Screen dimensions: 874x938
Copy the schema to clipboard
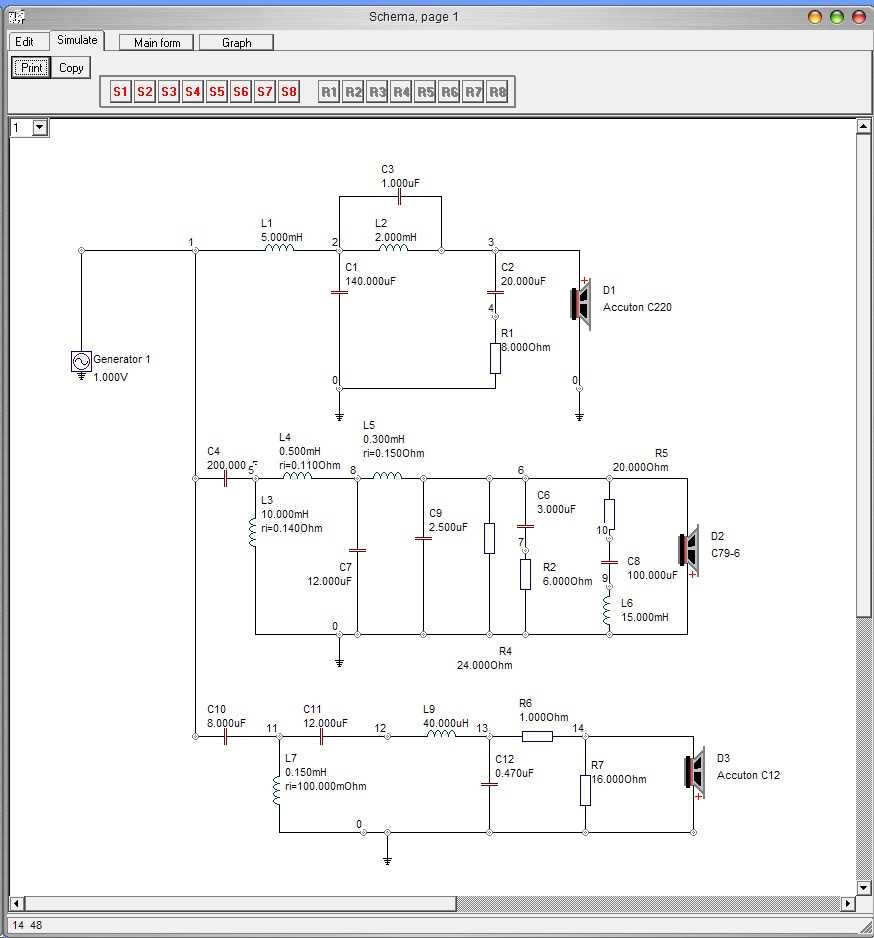click(x=71, y=68)
